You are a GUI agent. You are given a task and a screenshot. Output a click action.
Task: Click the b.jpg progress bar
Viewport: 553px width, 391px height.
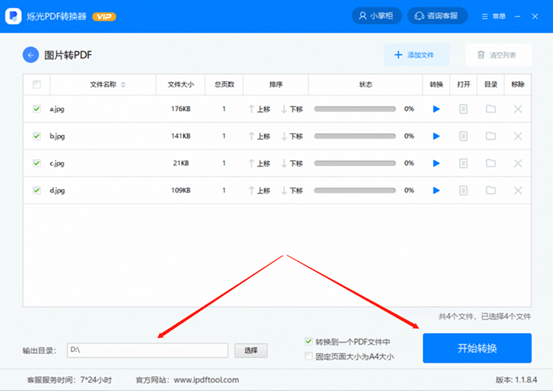tap(355, 136)
